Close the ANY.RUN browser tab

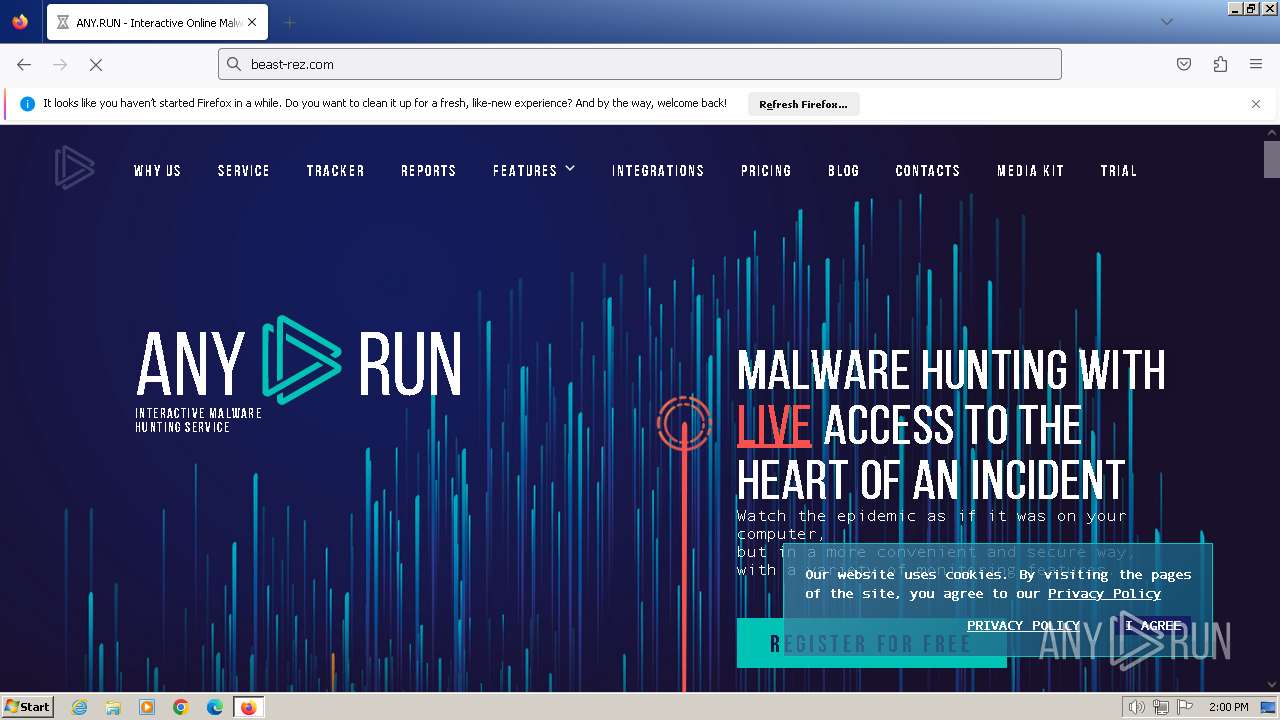pos(252,22)
